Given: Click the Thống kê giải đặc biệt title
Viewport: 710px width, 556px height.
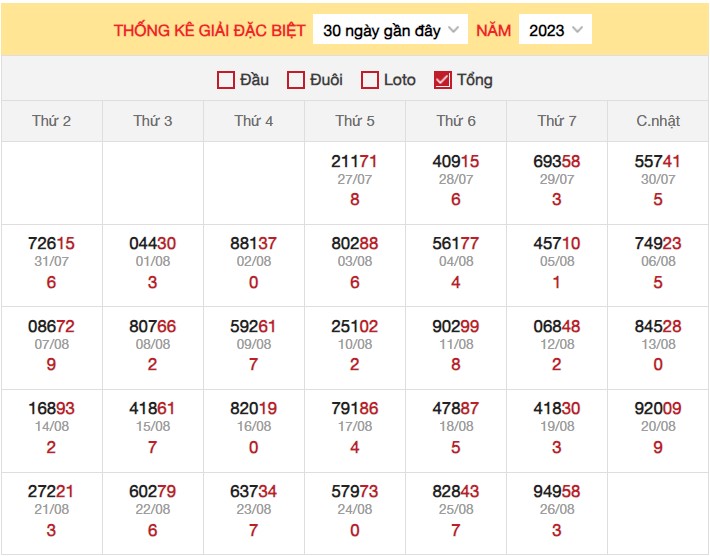Looking at the screenshot, I should [x=209, y=30].
